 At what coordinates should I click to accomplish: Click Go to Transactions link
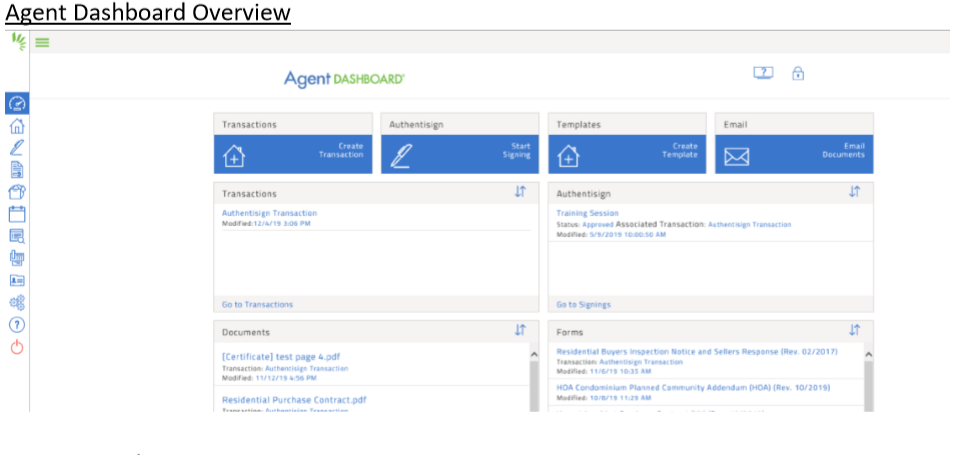[x=257, y=304]
